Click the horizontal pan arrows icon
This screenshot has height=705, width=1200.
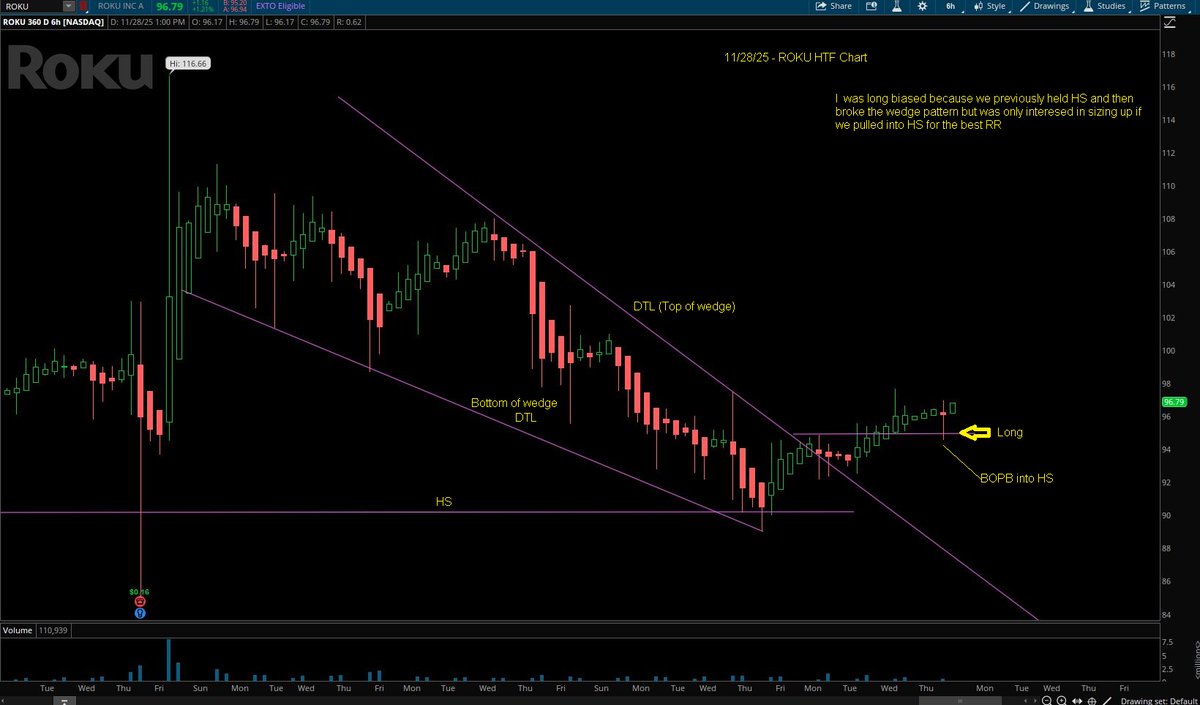pos(1077,701)
